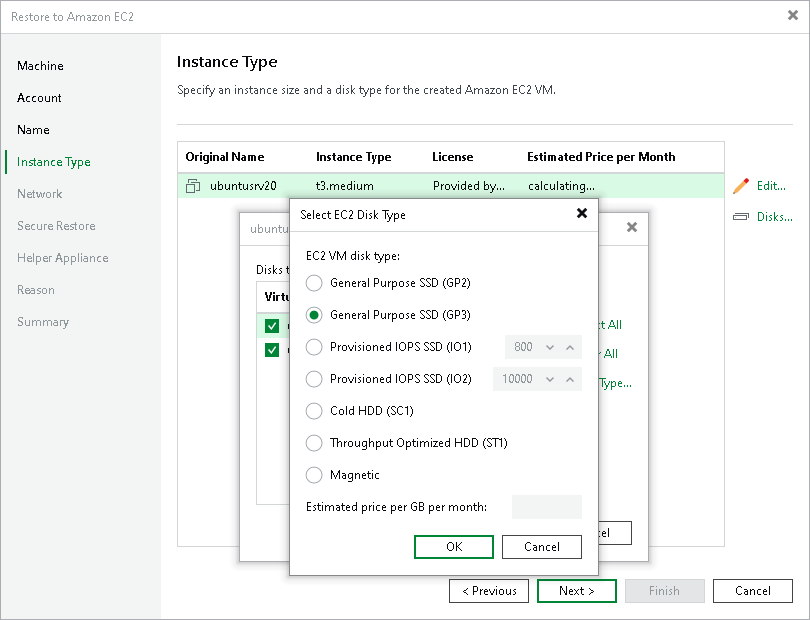This screenshot has height=620, width=810.
Task: Sort by Instance Type column header
Action: point(353,157)
